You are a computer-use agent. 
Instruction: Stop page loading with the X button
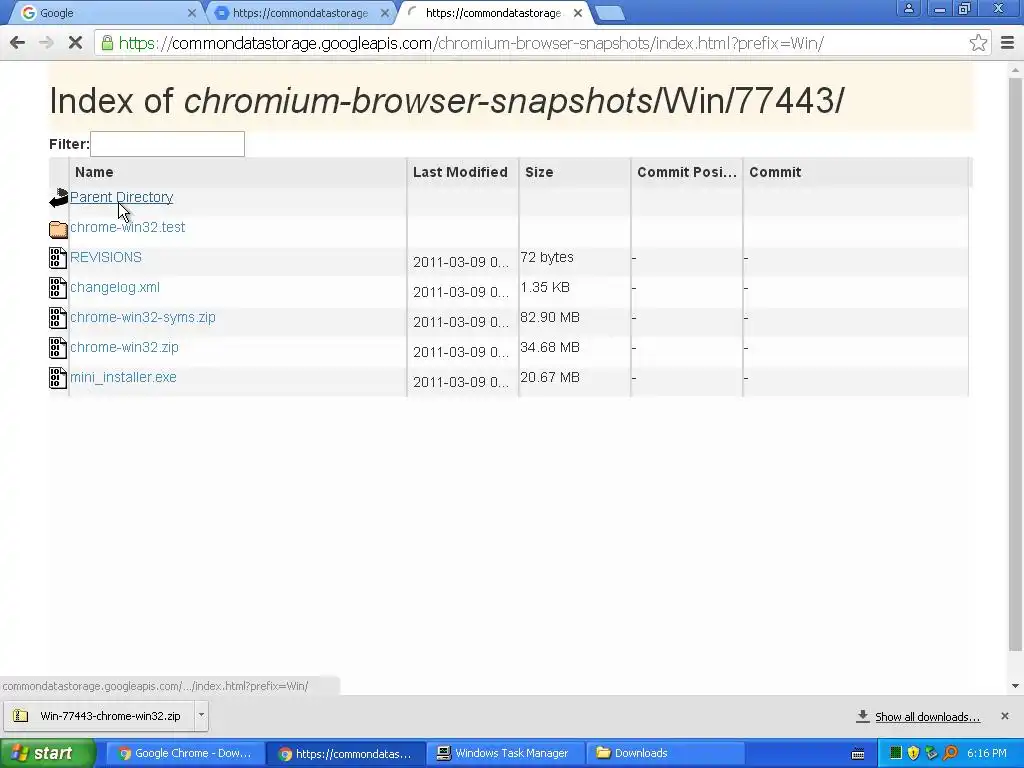(x=75, y=43)
